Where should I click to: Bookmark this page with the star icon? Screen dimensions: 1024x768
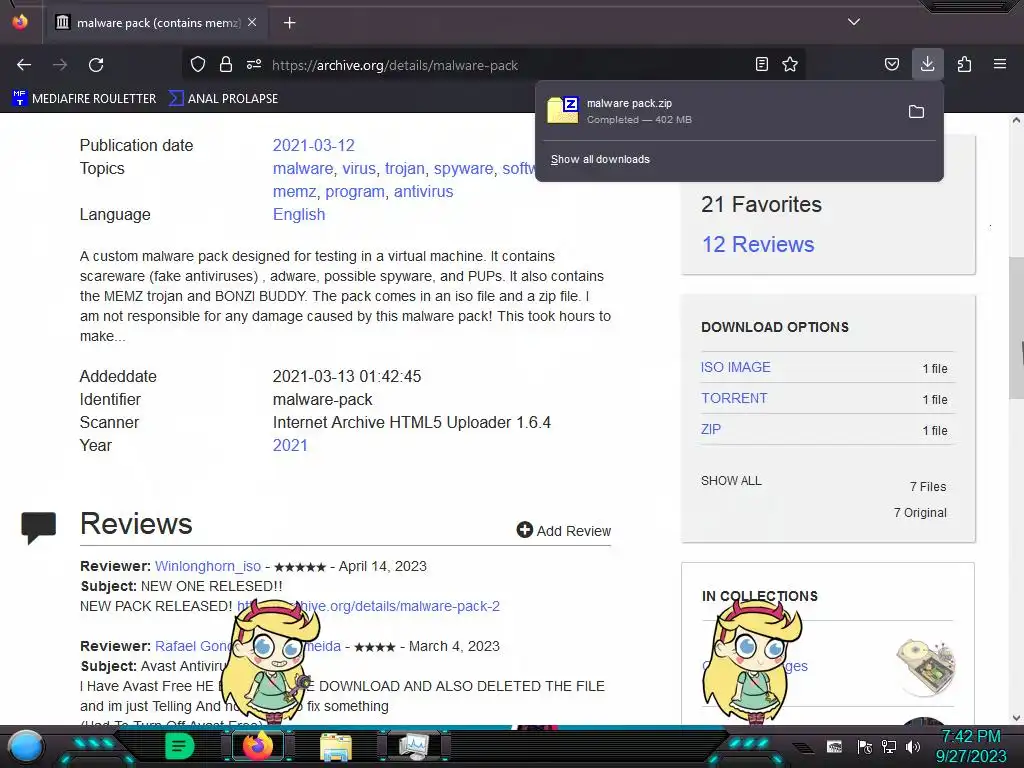[x=790, y=64]
